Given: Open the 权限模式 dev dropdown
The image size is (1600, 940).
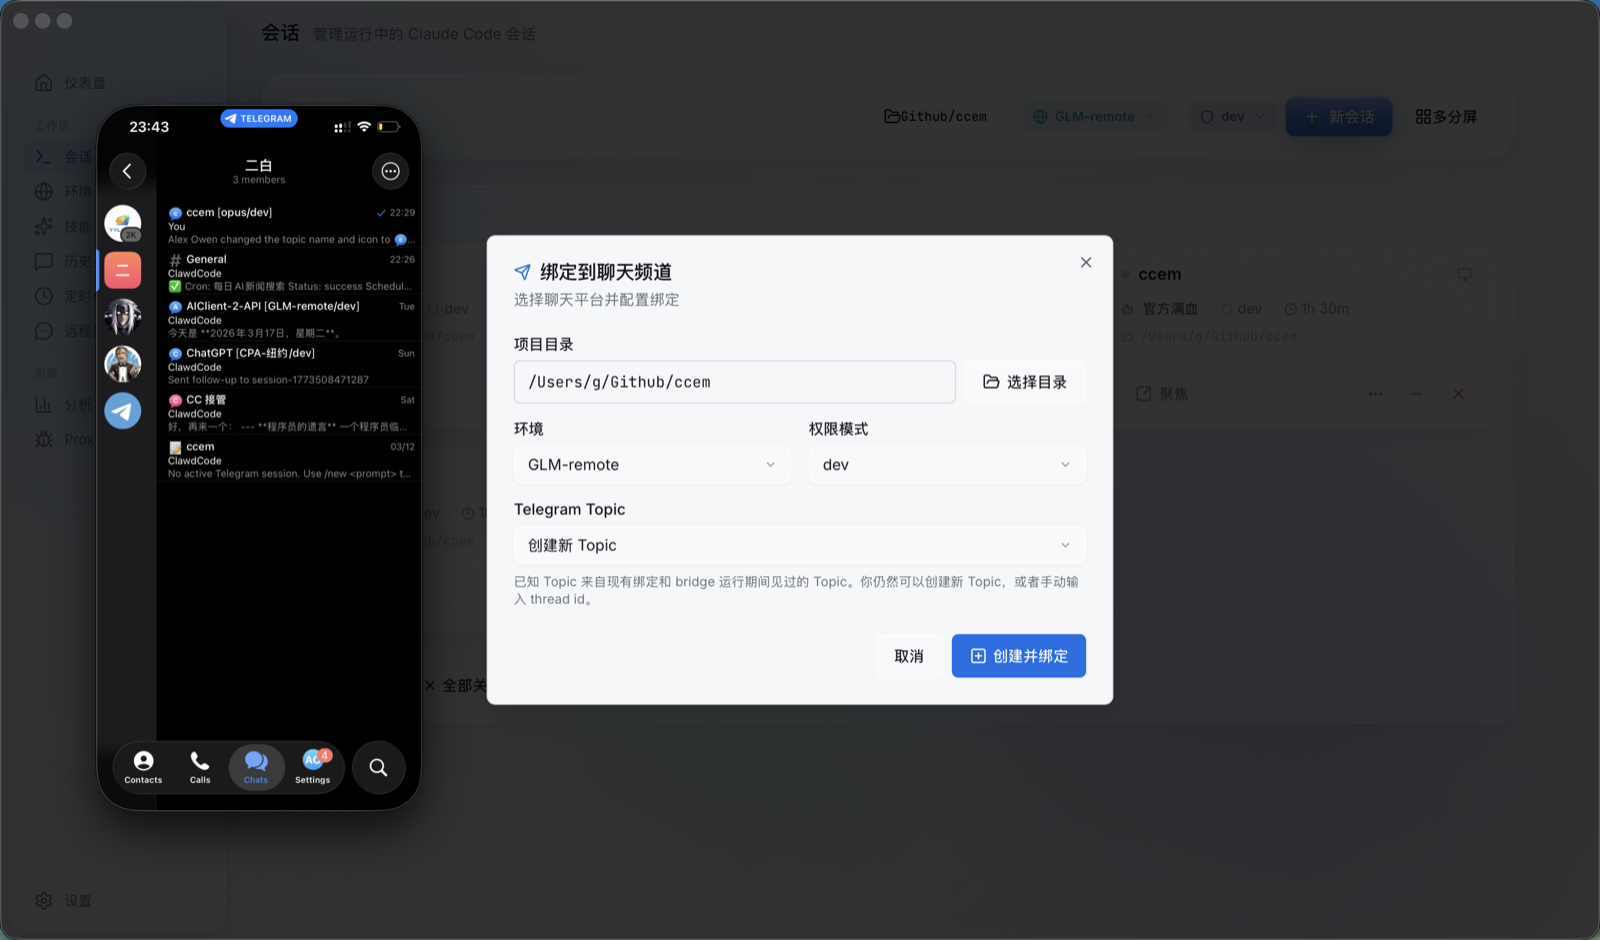Looking at the screenshot, I should (x=945, y=464).
